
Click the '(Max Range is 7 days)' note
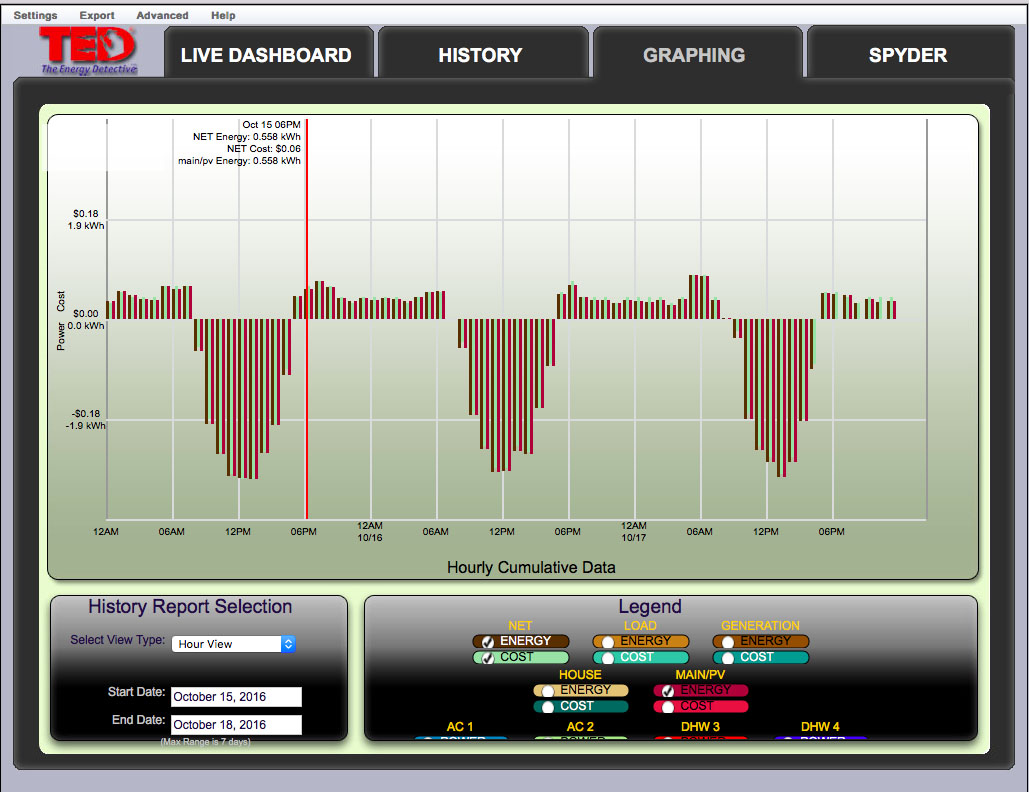click(x=205, y=741)
